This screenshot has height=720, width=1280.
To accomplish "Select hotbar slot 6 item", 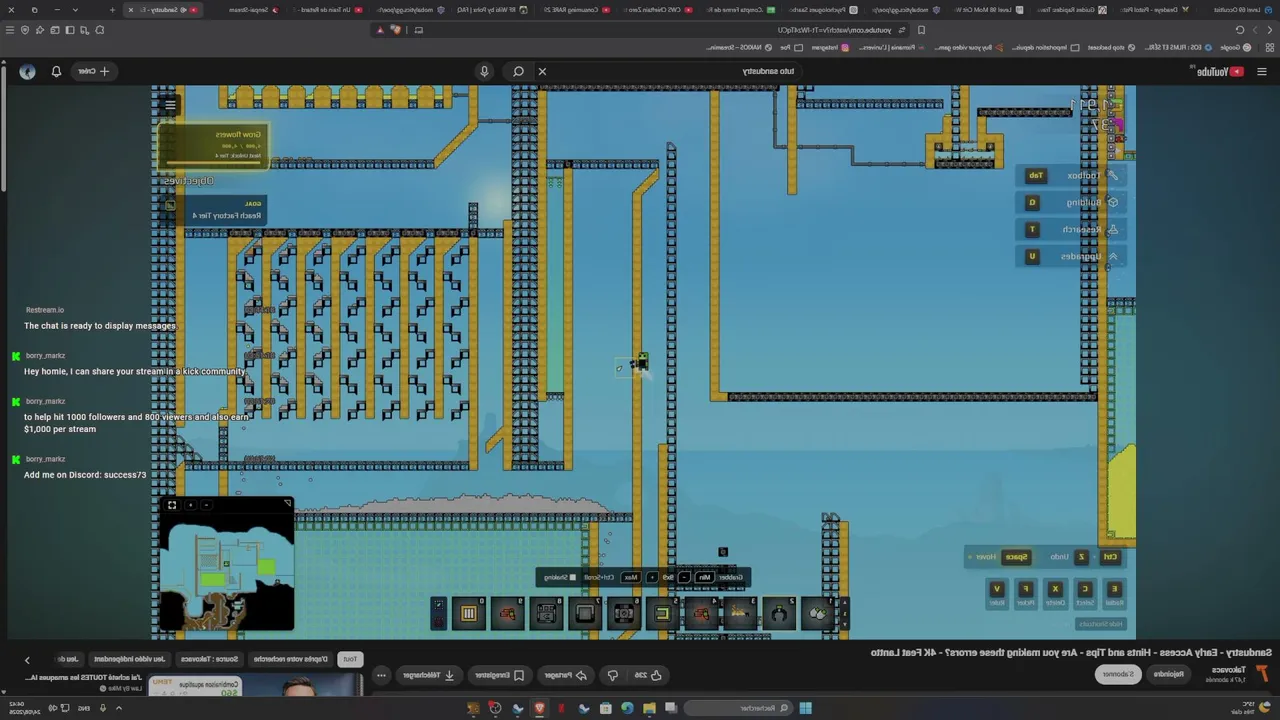I will 624,613.
